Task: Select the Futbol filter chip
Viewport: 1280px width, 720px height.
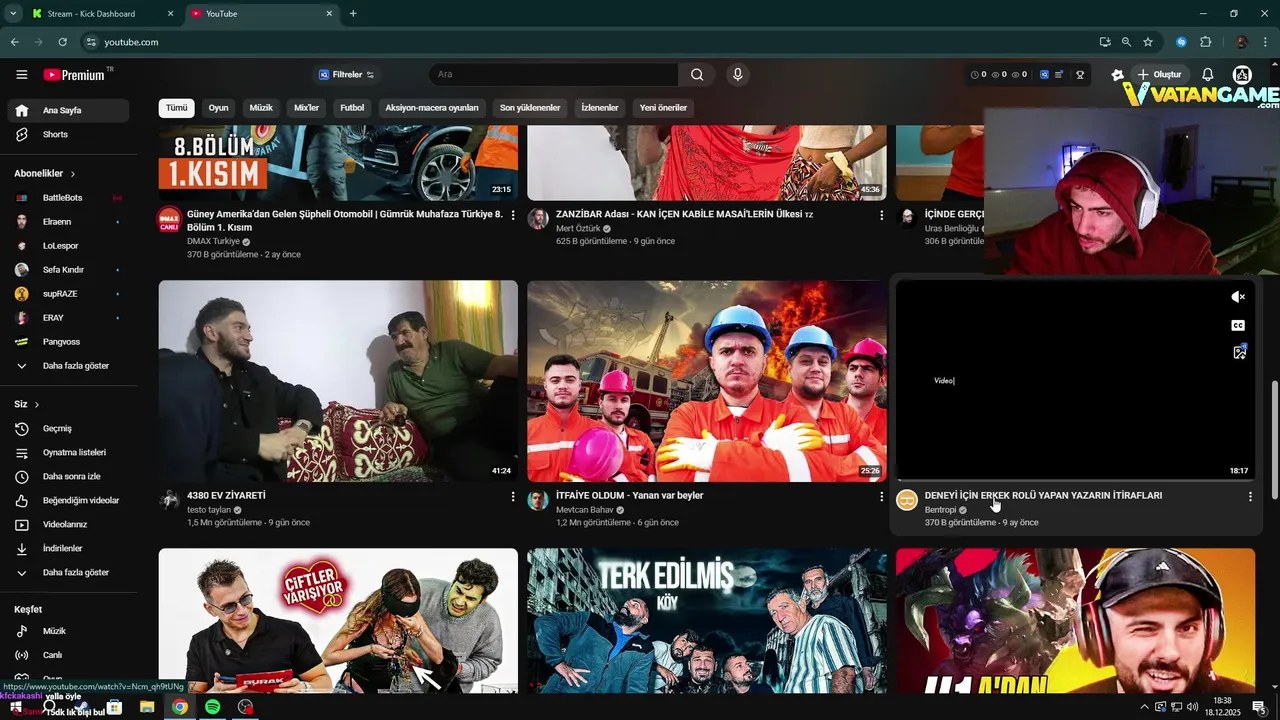Action: point(352,108)
